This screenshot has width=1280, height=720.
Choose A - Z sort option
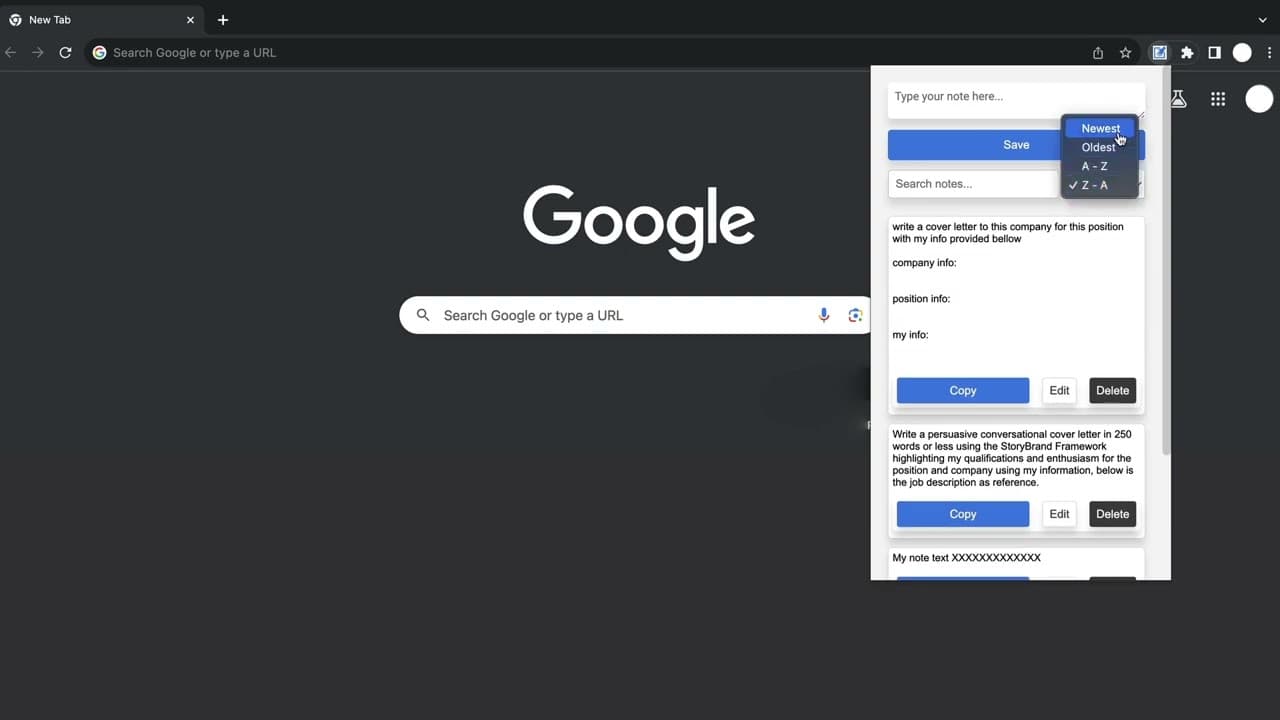[1100, 166]
